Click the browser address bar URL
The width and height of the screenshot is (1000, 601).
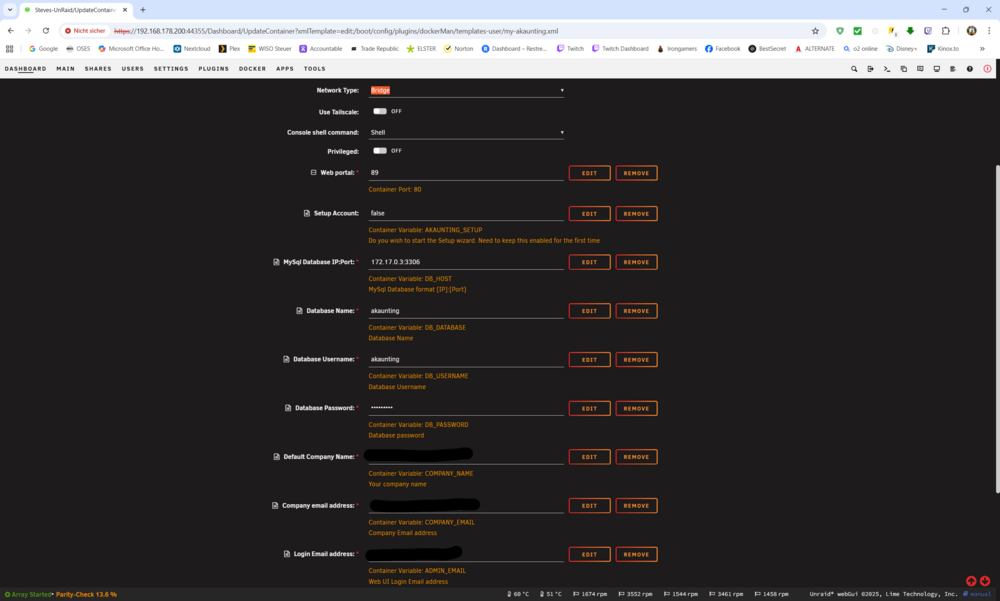[335, 31]
